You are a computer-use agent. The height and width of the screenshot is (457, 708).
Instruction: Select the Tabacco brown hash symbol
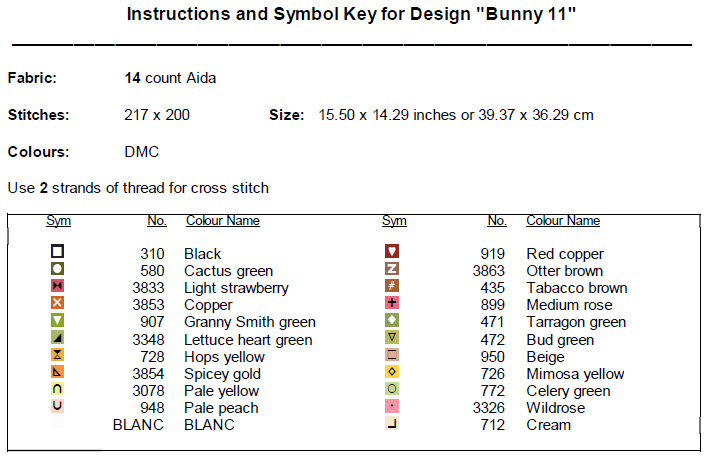[x=392, y=287]
